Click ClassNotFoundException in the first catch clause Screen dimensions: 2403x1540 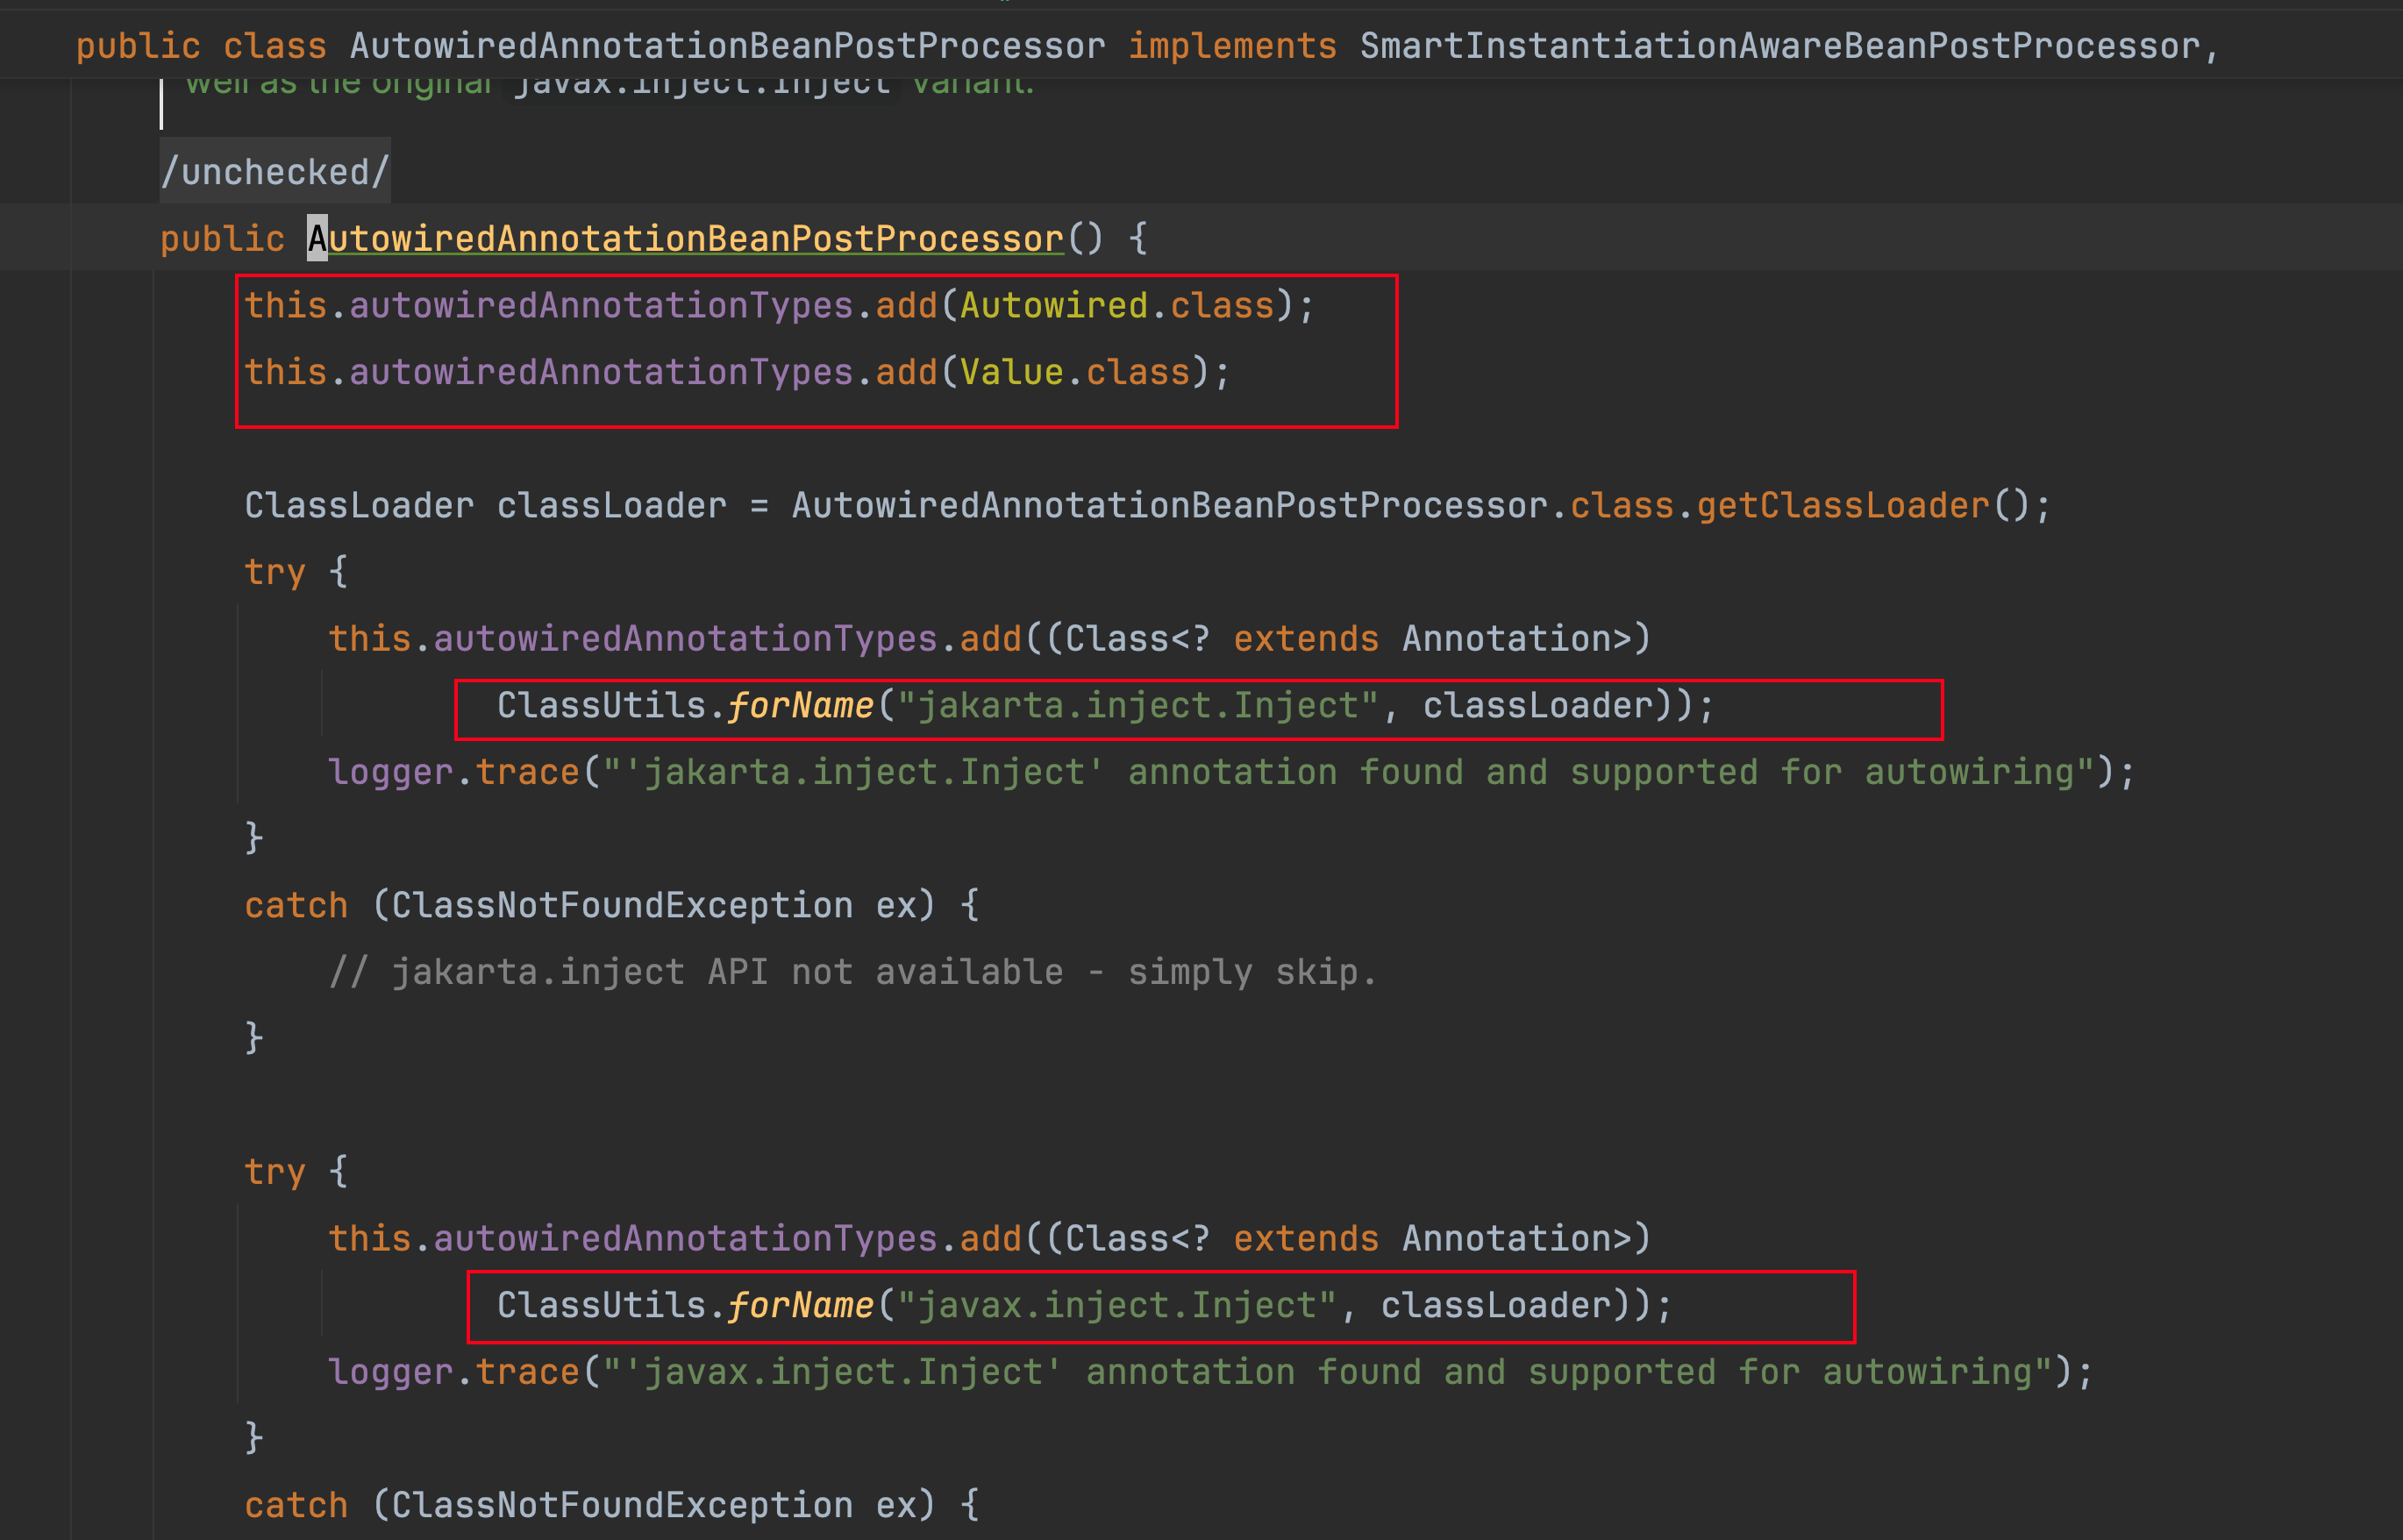(622, 906)
